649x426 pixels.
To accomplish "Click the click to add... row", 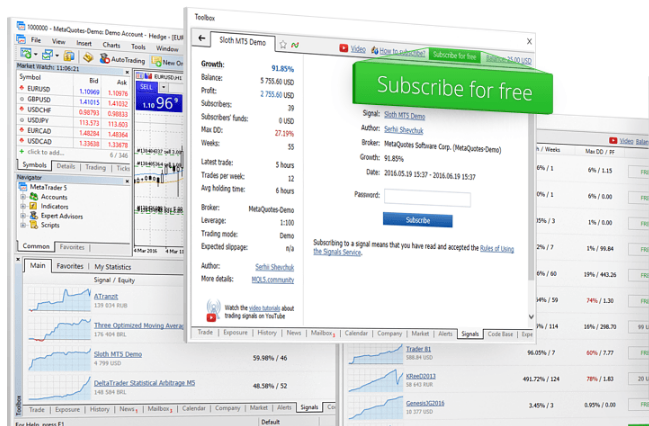I will [74, 153].
